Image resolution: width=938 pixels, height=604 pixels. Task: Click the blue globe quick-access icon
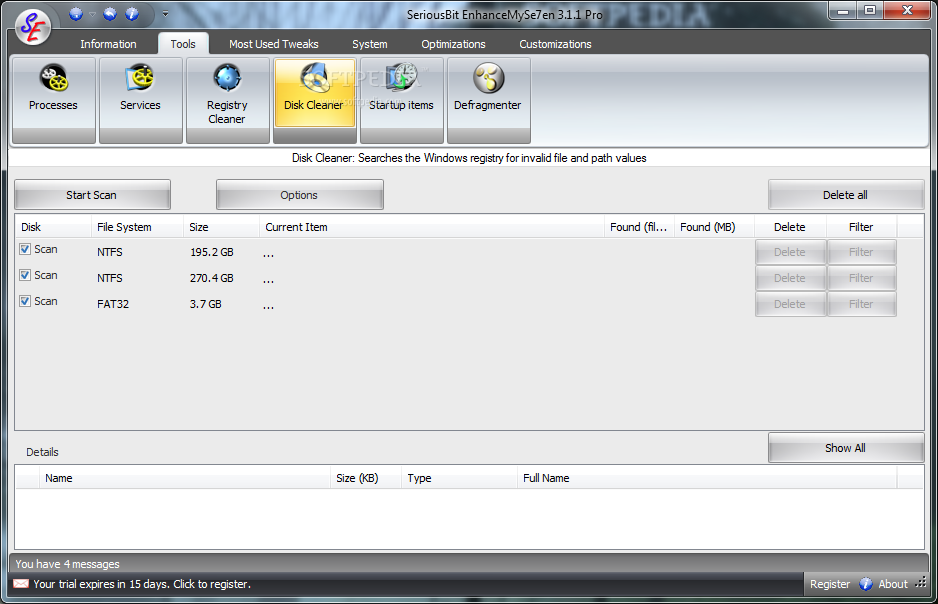(x=76, y=14)
